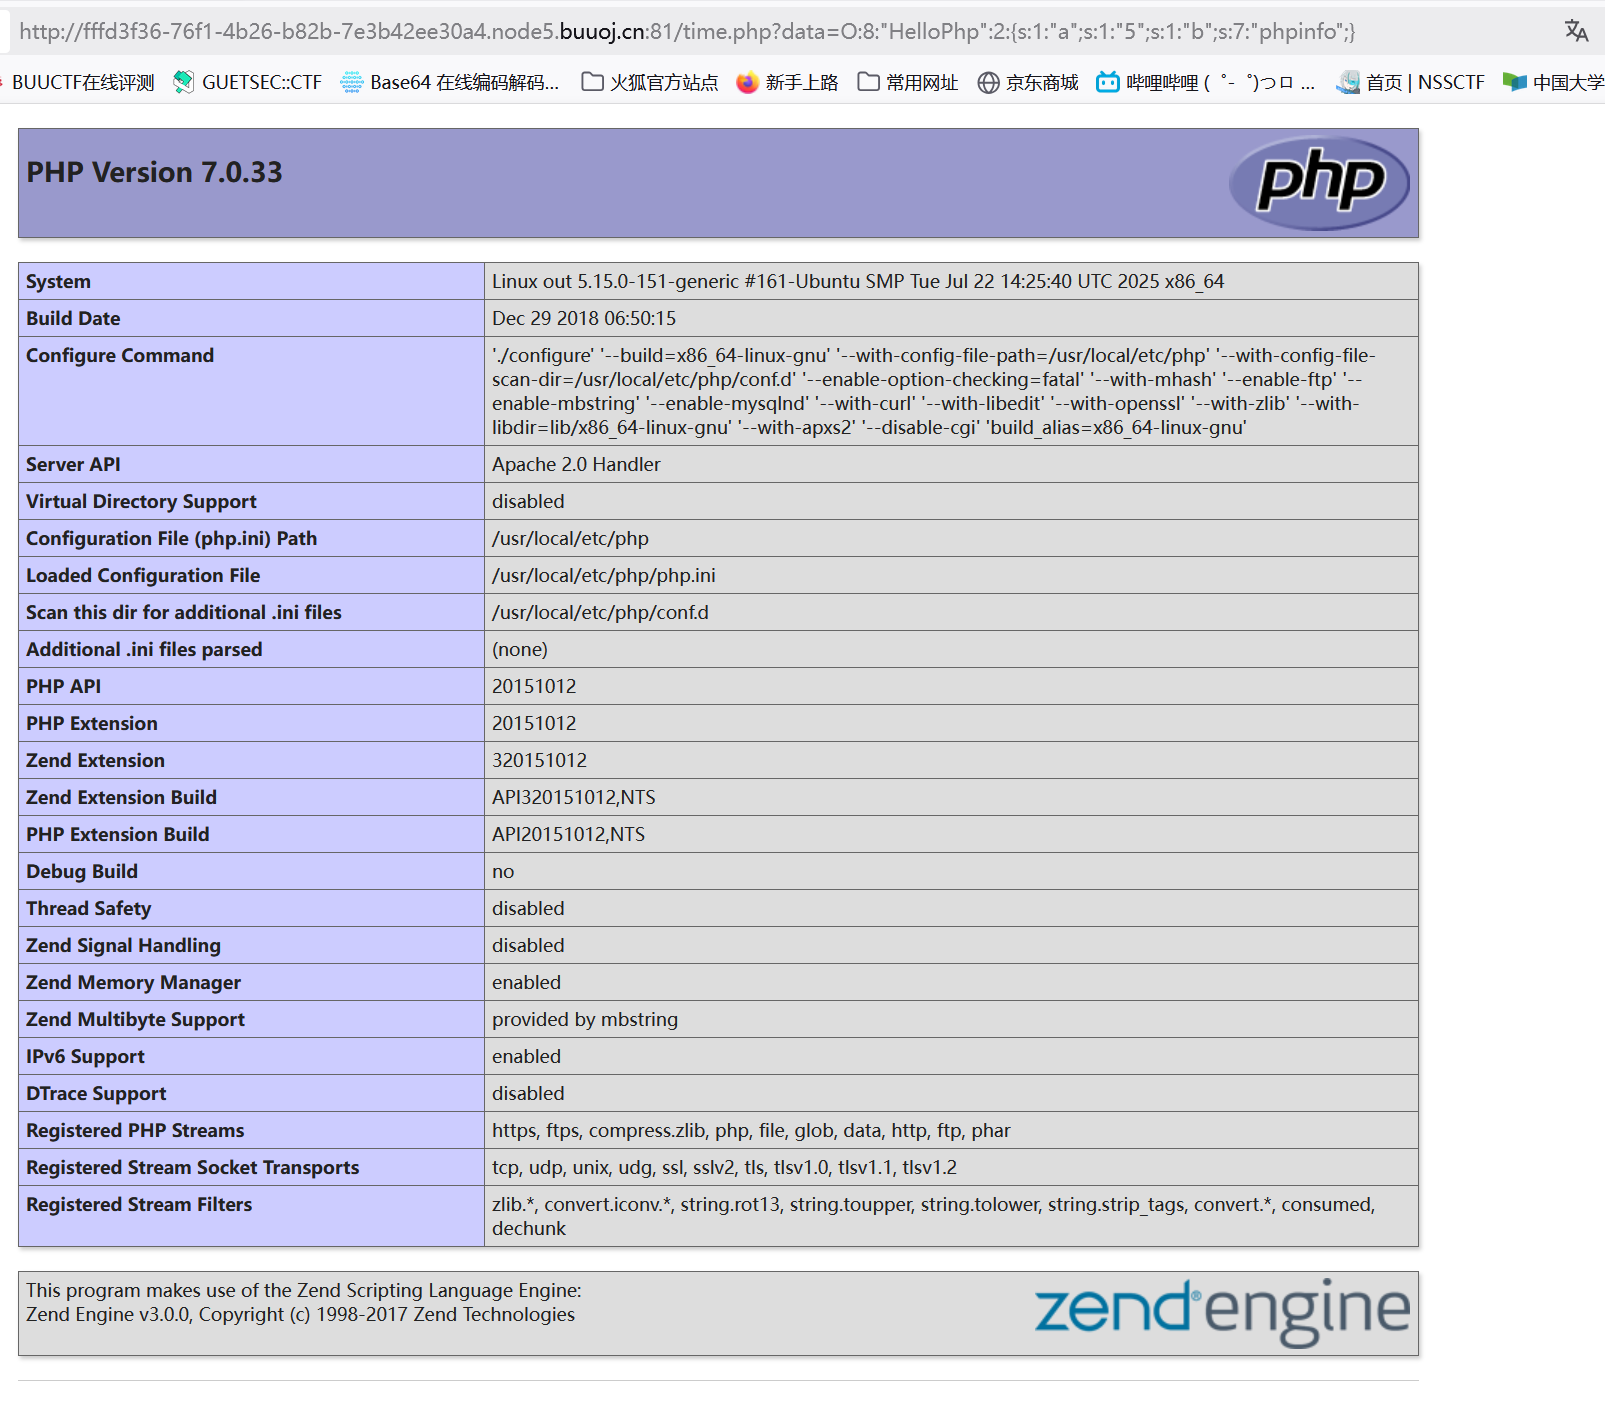1605x1407 pixels.
Task: Click the System row label
Action: (x=58, y=281)
